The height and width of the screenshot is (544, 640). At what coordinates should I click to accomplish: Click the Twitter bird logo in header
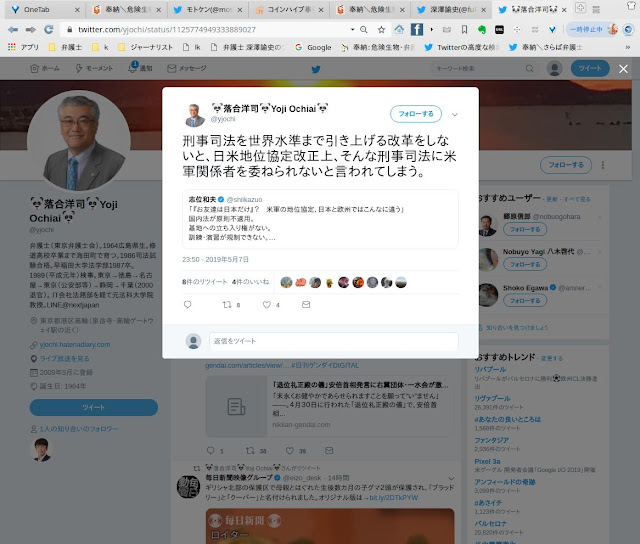[x=316, y=69]
